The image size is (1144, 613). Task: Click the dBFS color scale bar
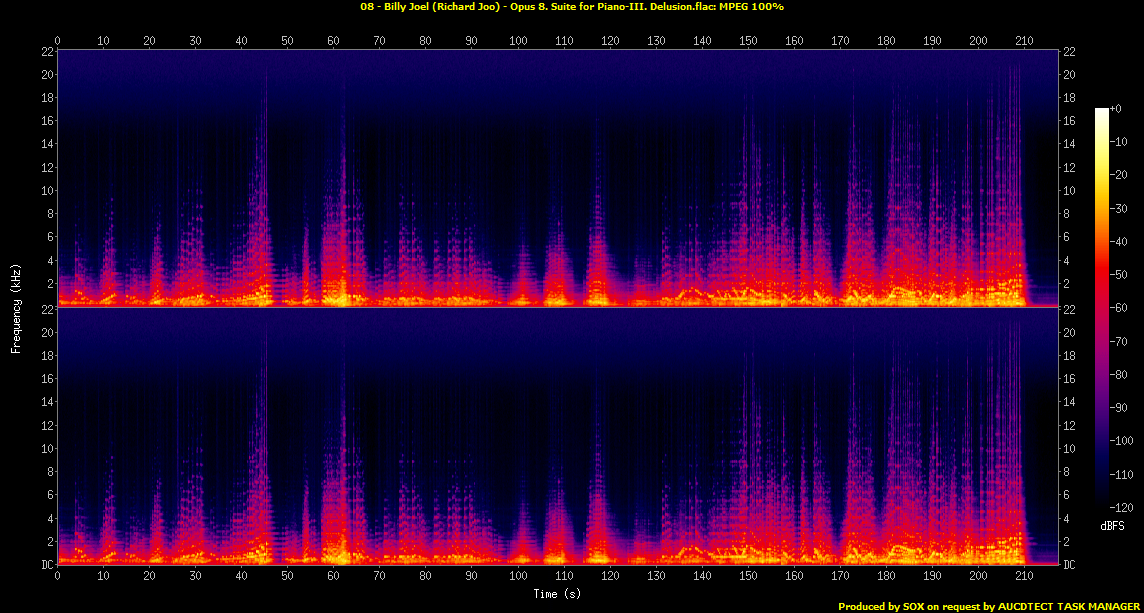1101,311
